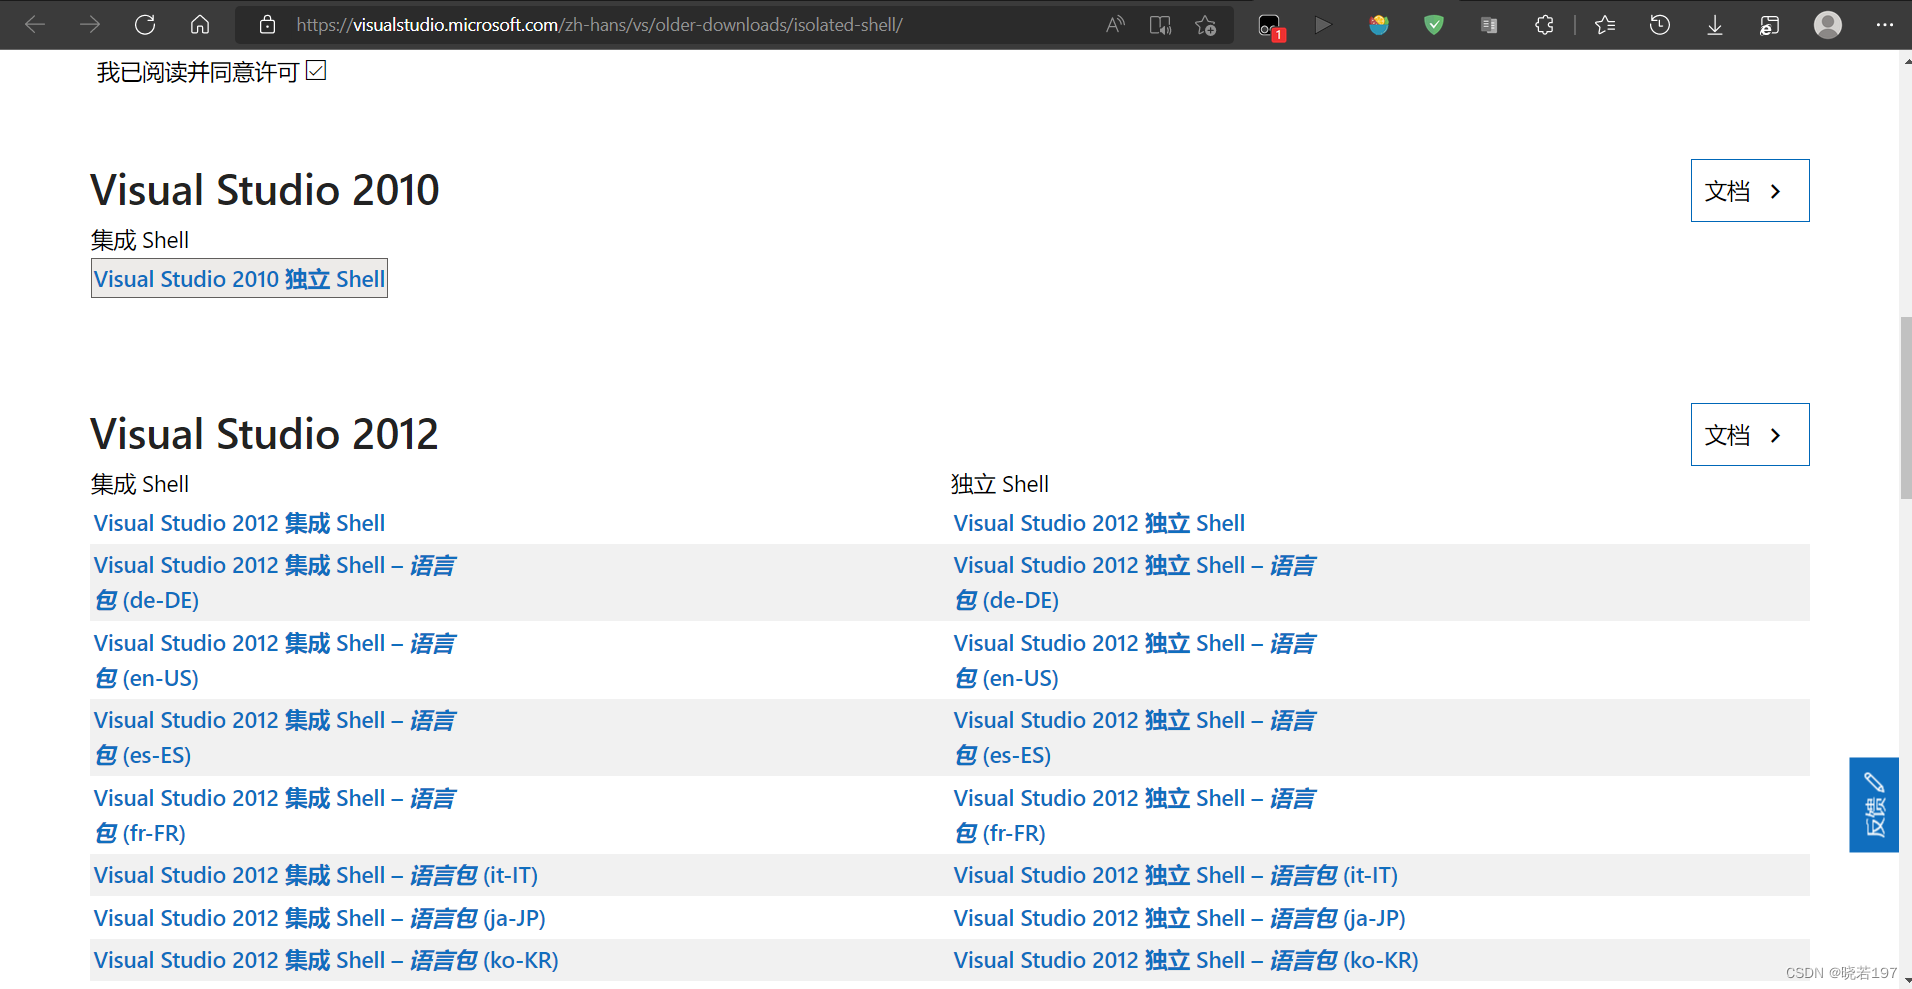This screenshot has height=989, width=1912.
Task: Add this page to favorites
Action: pyautogui.click(x=1204, y=24)
